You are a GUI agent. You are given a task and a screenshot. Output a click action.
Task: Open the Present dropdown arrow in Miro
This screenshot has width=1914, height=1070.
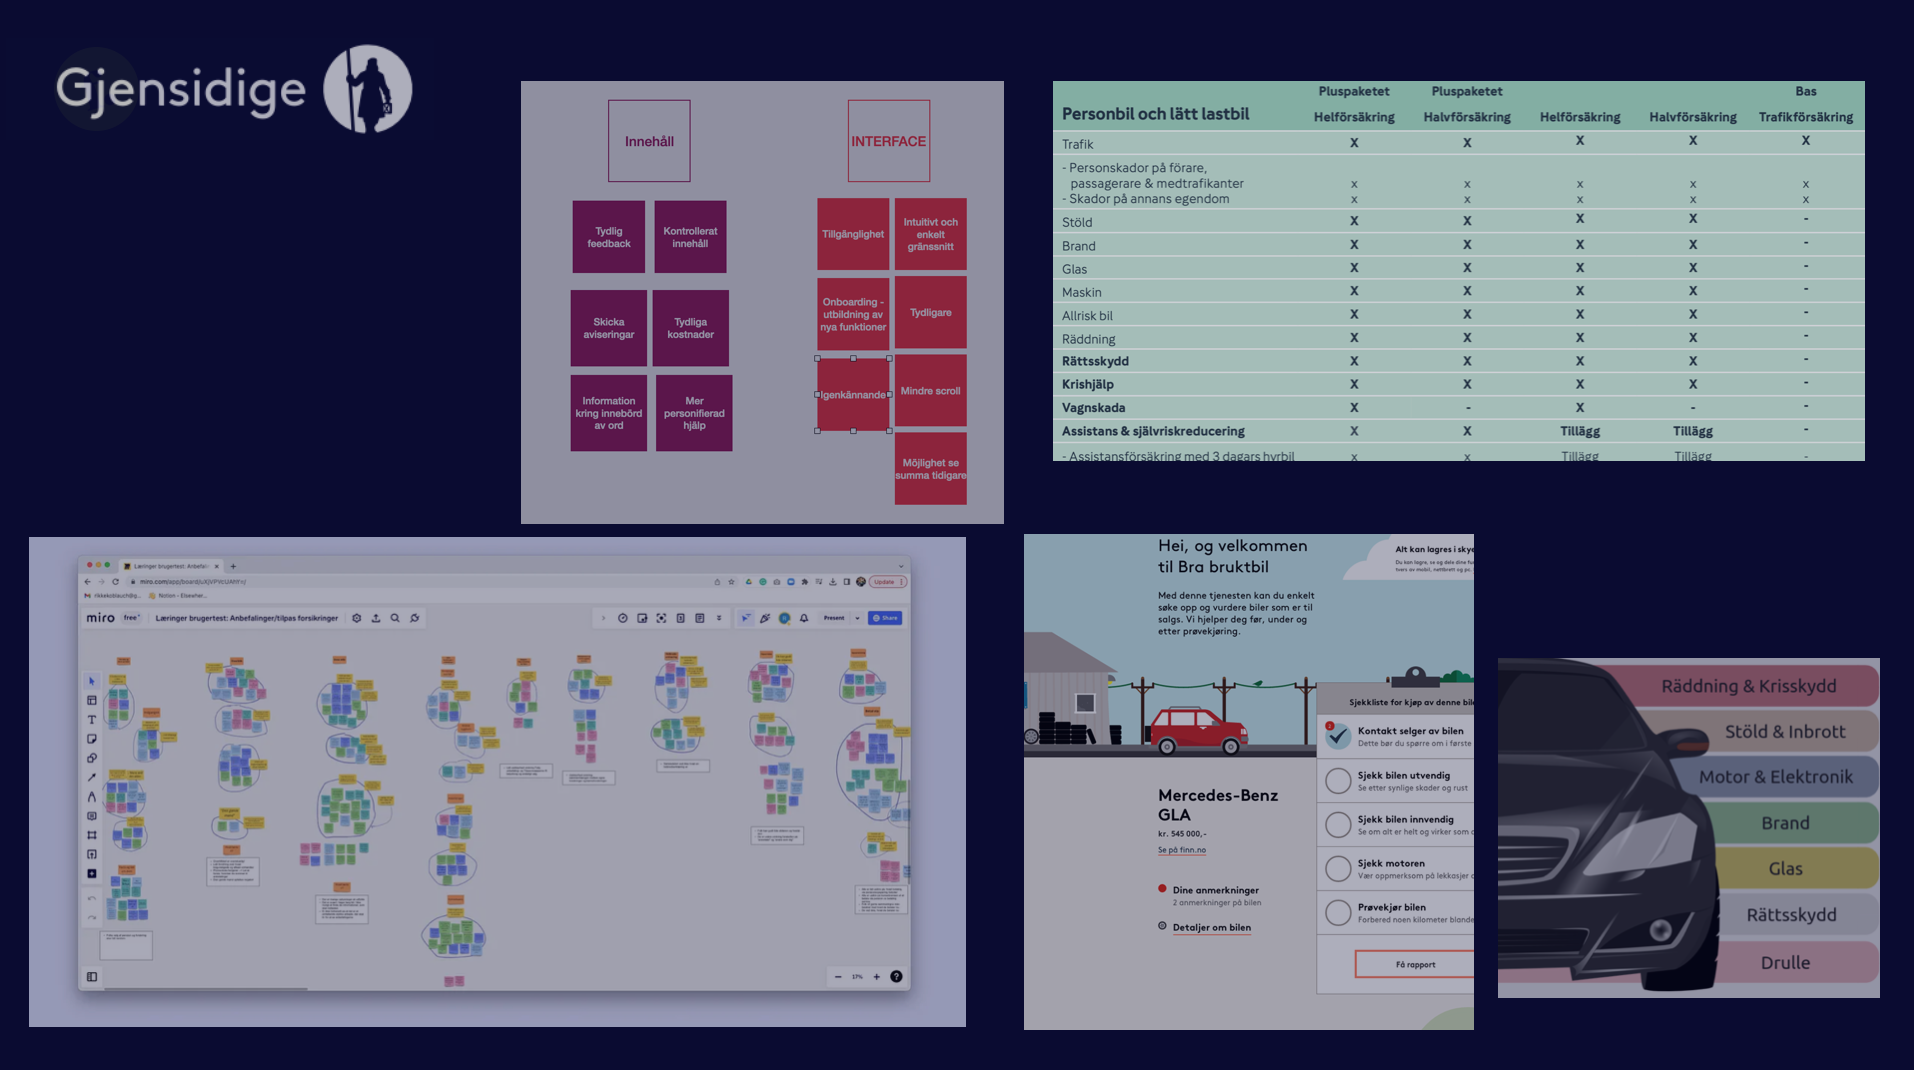click(857, 618)
